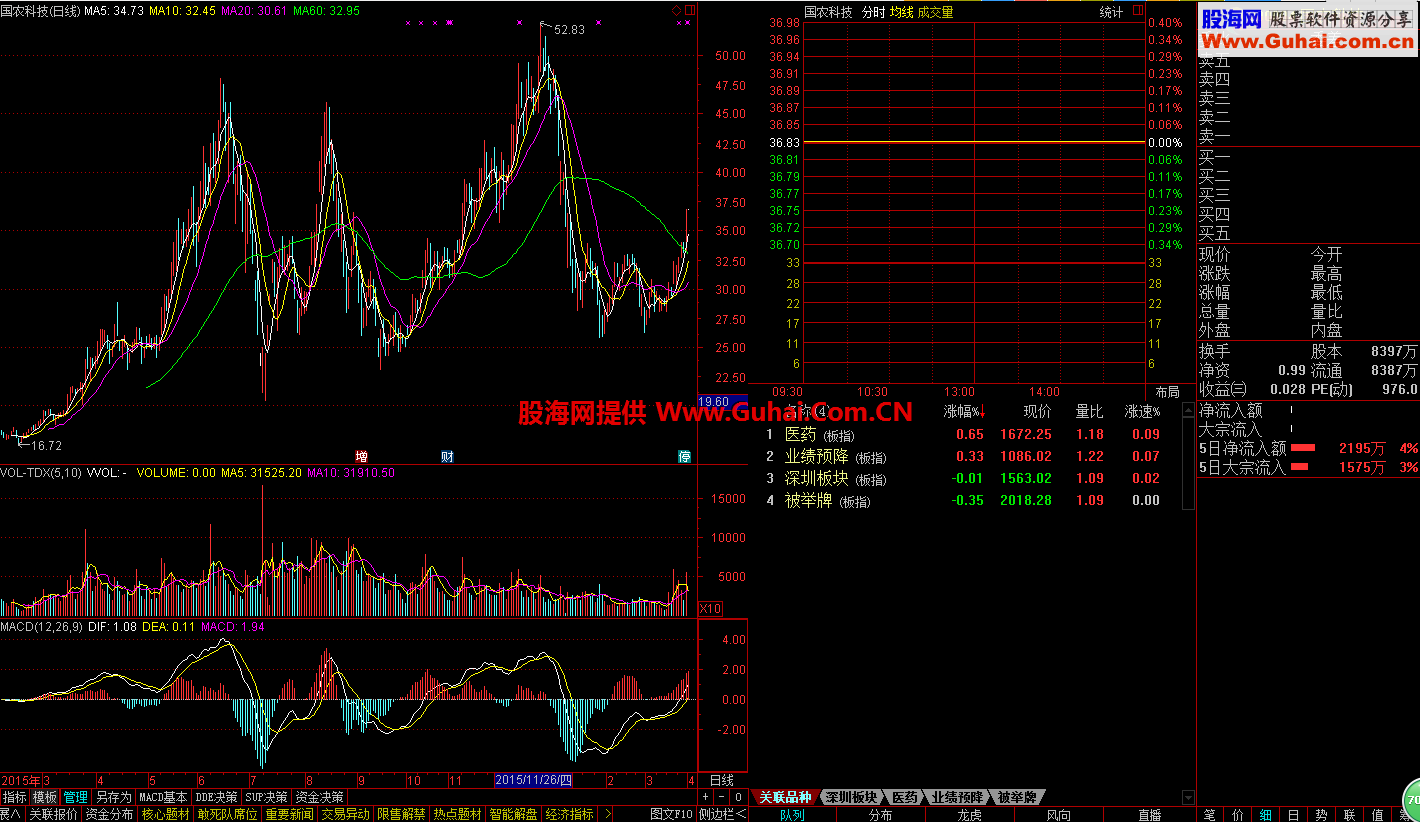Image resolution: width=1420 pixels, height=822 pixels.
Task: Apply the 资金决策 template
Action: click(x=320, y=797)
